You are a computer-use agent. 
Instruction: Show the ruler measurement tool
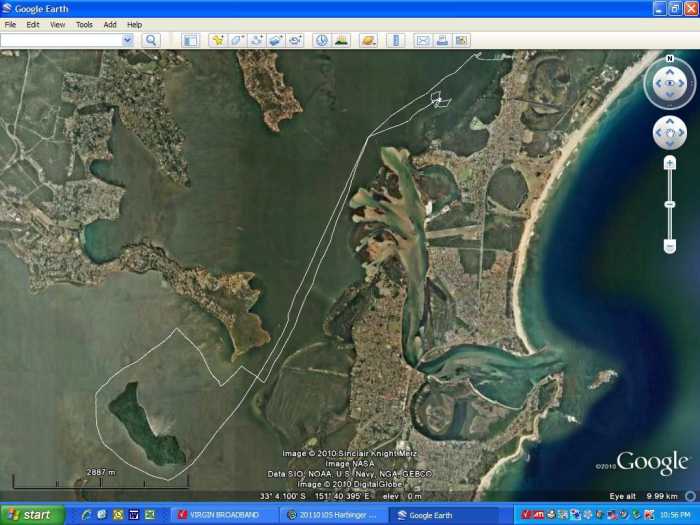[x=395, y=40]
